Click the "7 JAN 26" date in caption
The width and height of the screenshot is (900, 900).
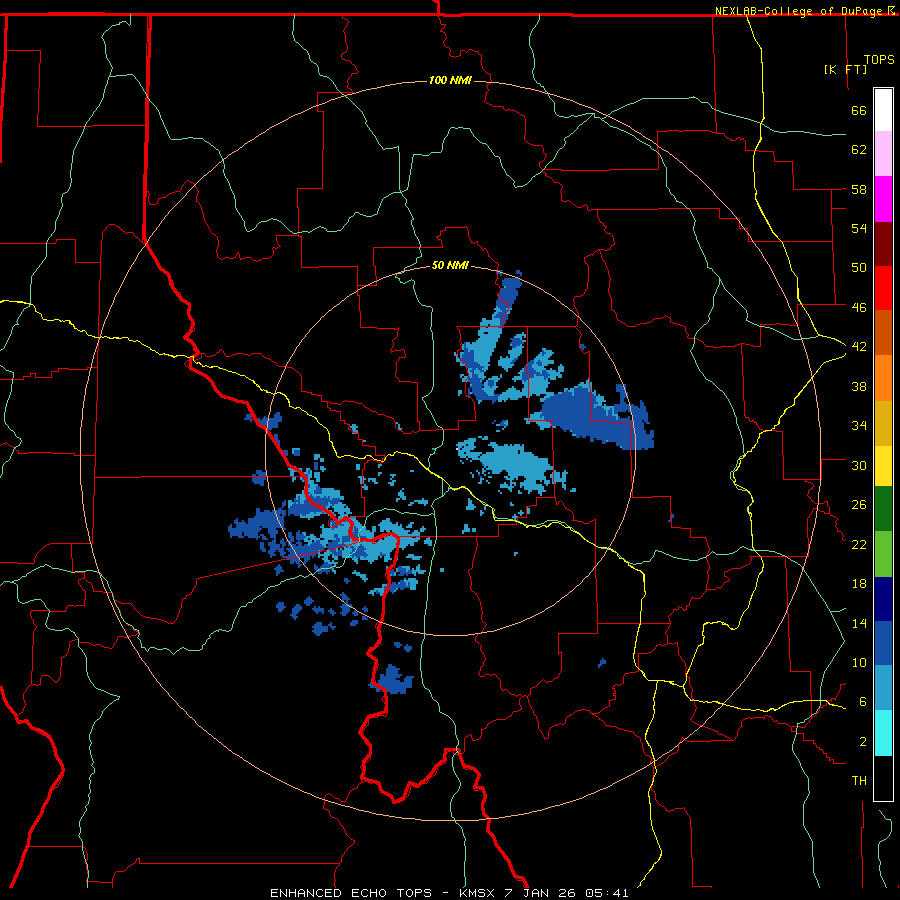[540, 893]
